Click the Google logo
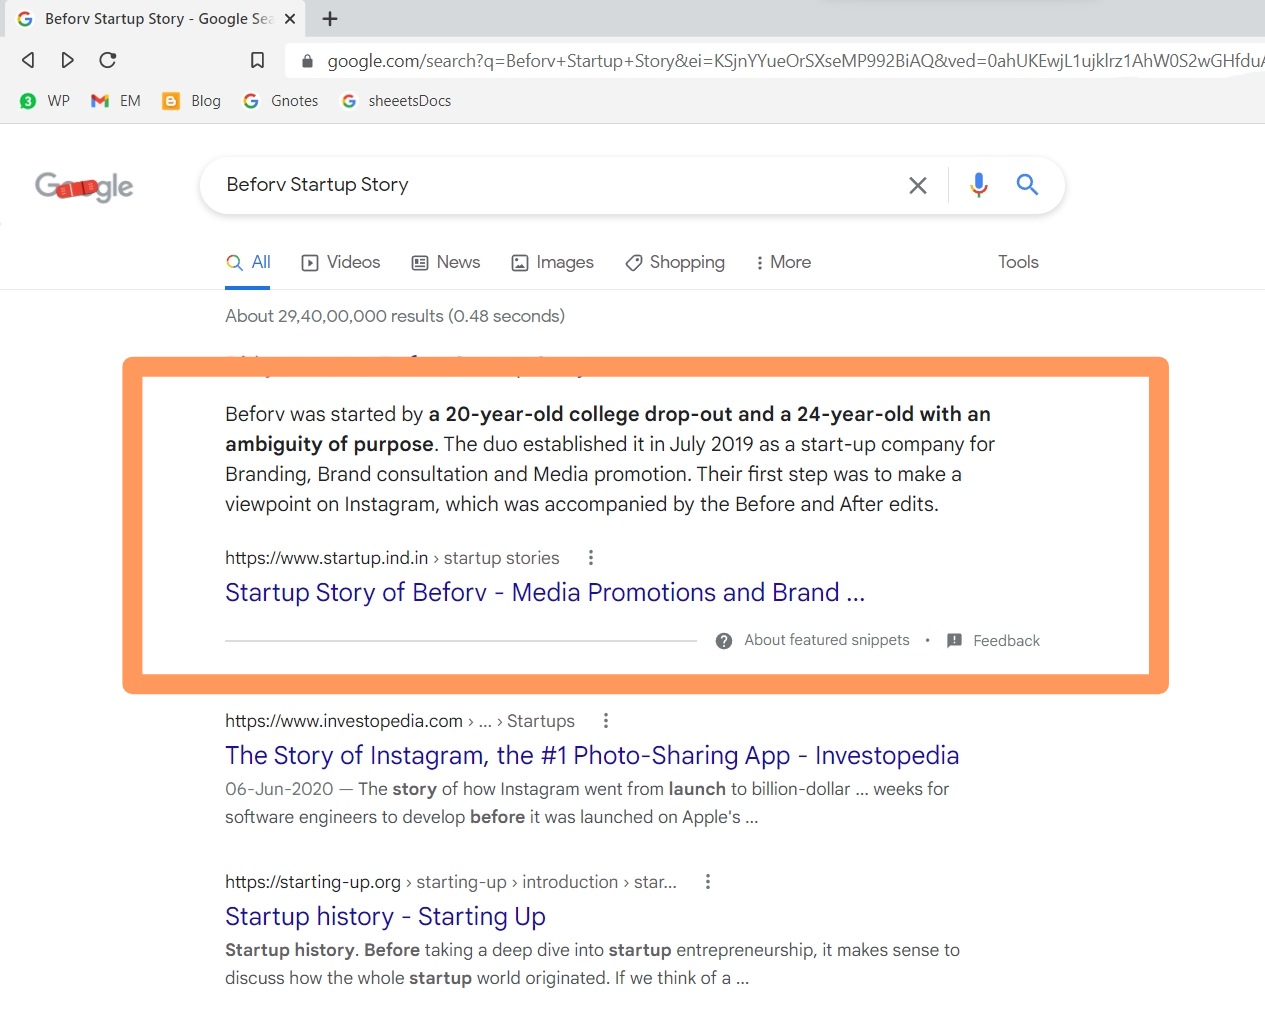This screenshot has height=1020, width=1265. pos(84,186)
